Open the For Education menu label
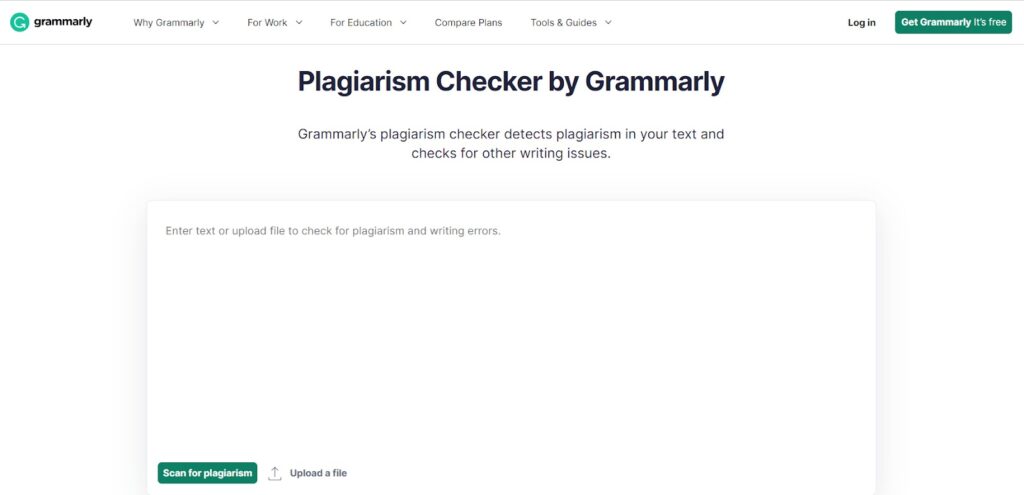Screen dimensions: 1024x495 pos(361,22)
